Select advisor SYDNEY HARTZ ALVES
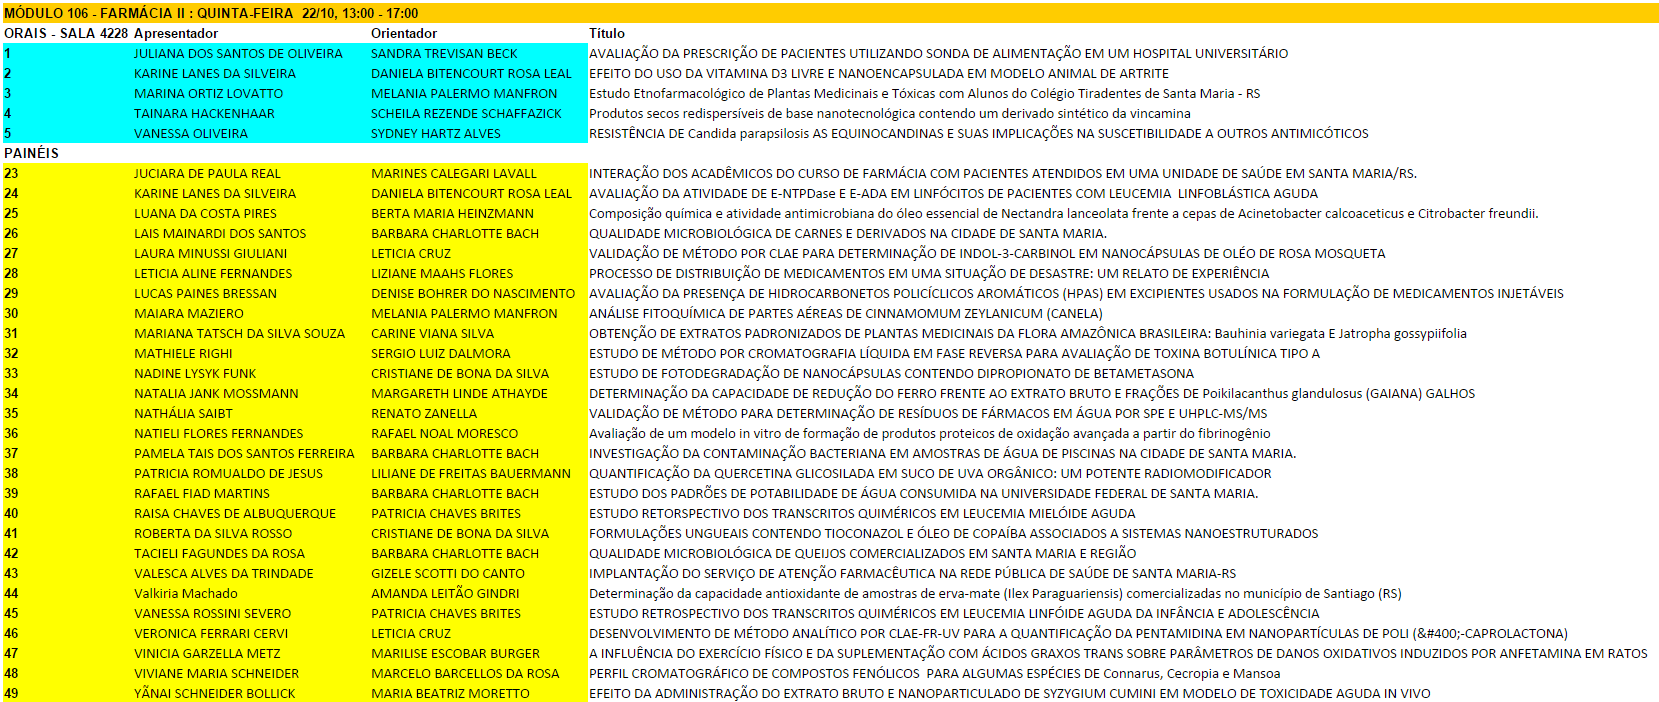 tap(436, 133)
